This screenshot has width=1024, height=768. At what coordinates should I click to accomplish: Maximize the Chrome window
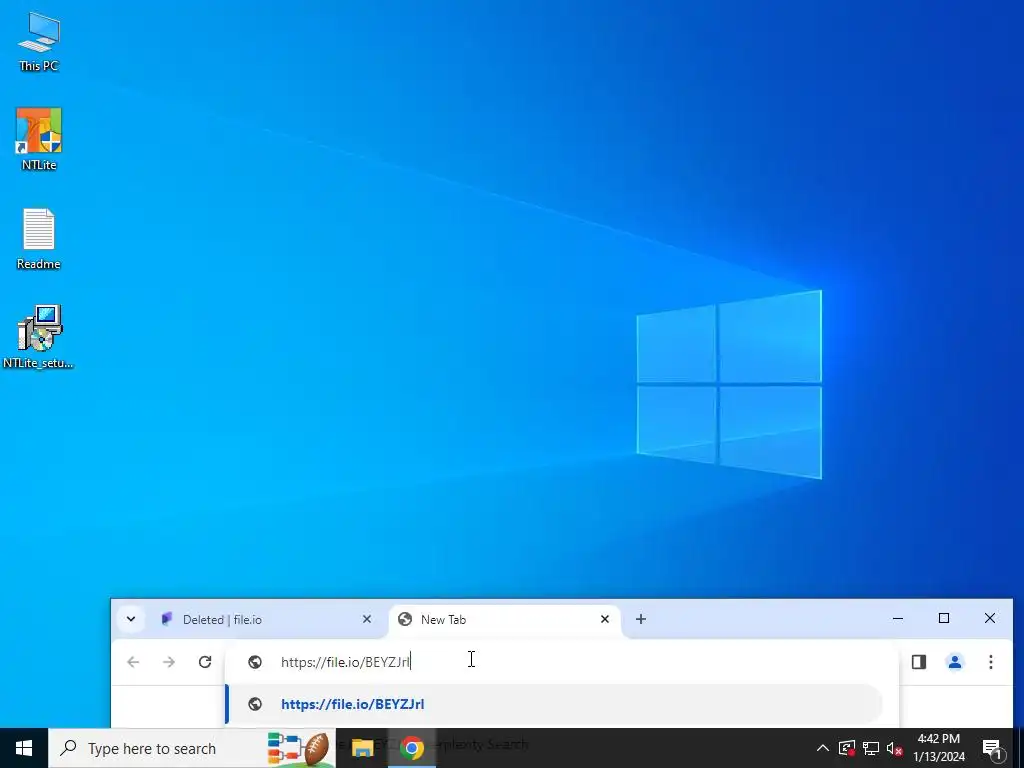pyautogui.click(x=944, y=618)
